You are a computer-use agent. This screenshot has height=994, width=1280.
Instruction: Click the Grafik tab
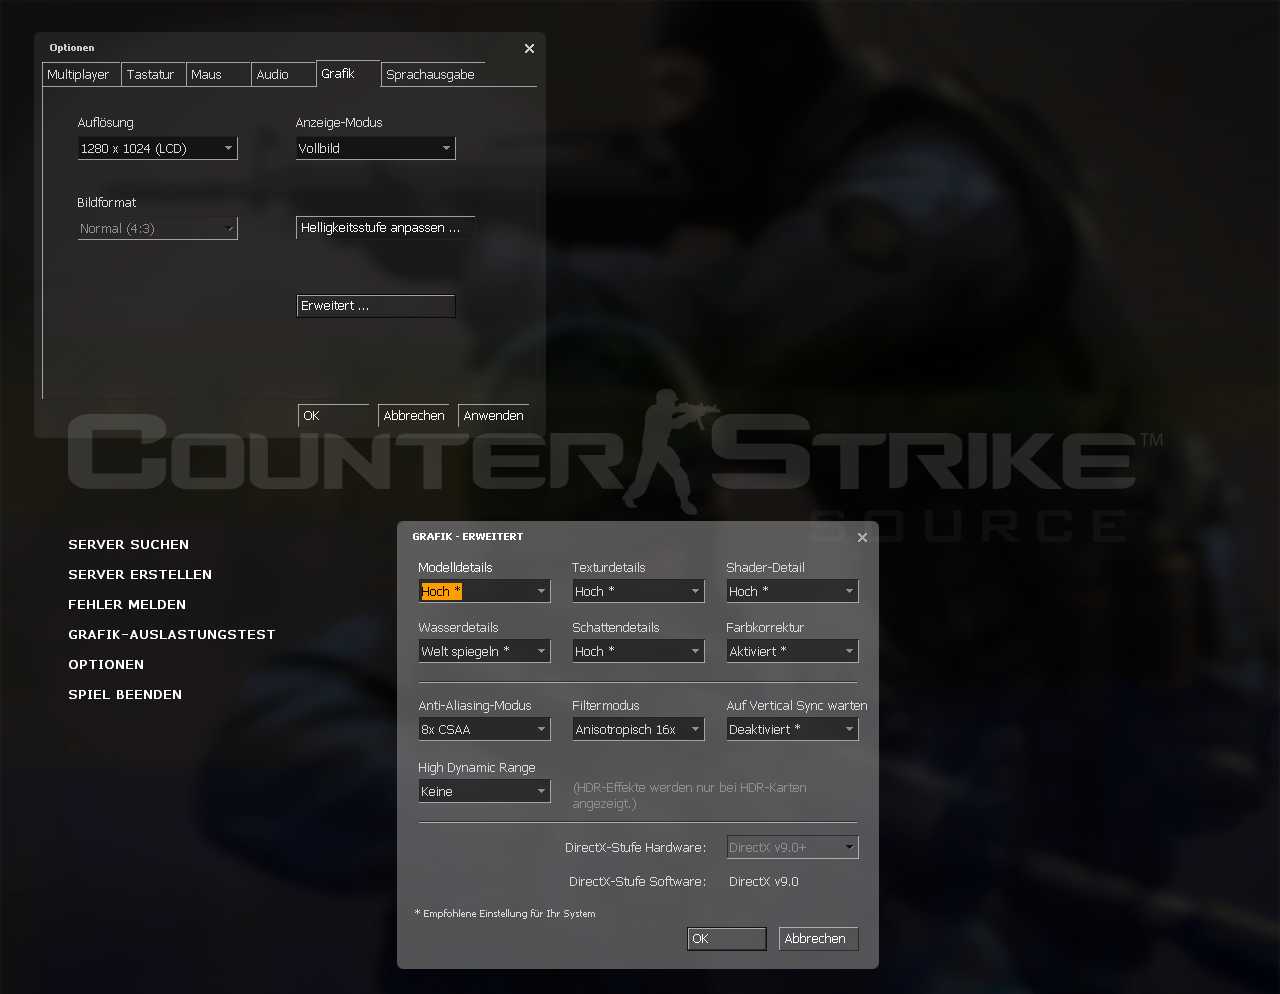348,74
